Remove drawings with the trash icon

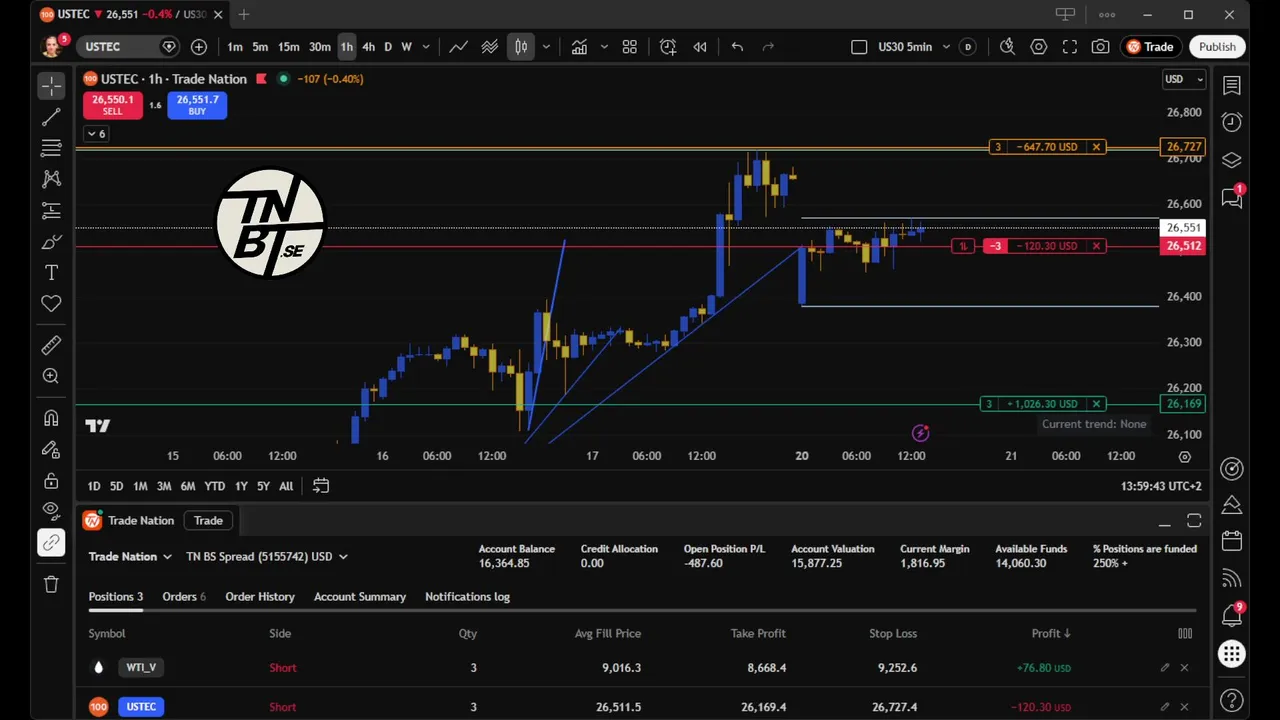51,584
